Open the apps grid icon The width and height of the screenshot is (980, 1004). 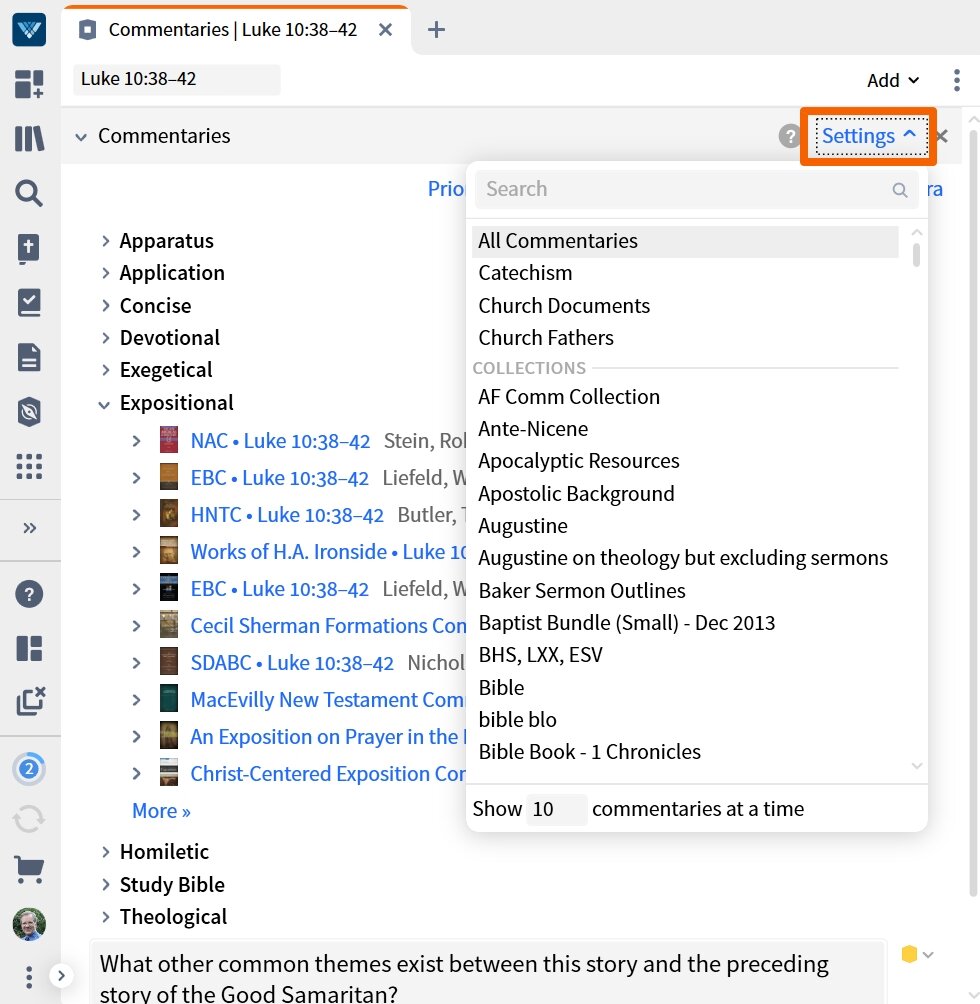pos(29,466)
